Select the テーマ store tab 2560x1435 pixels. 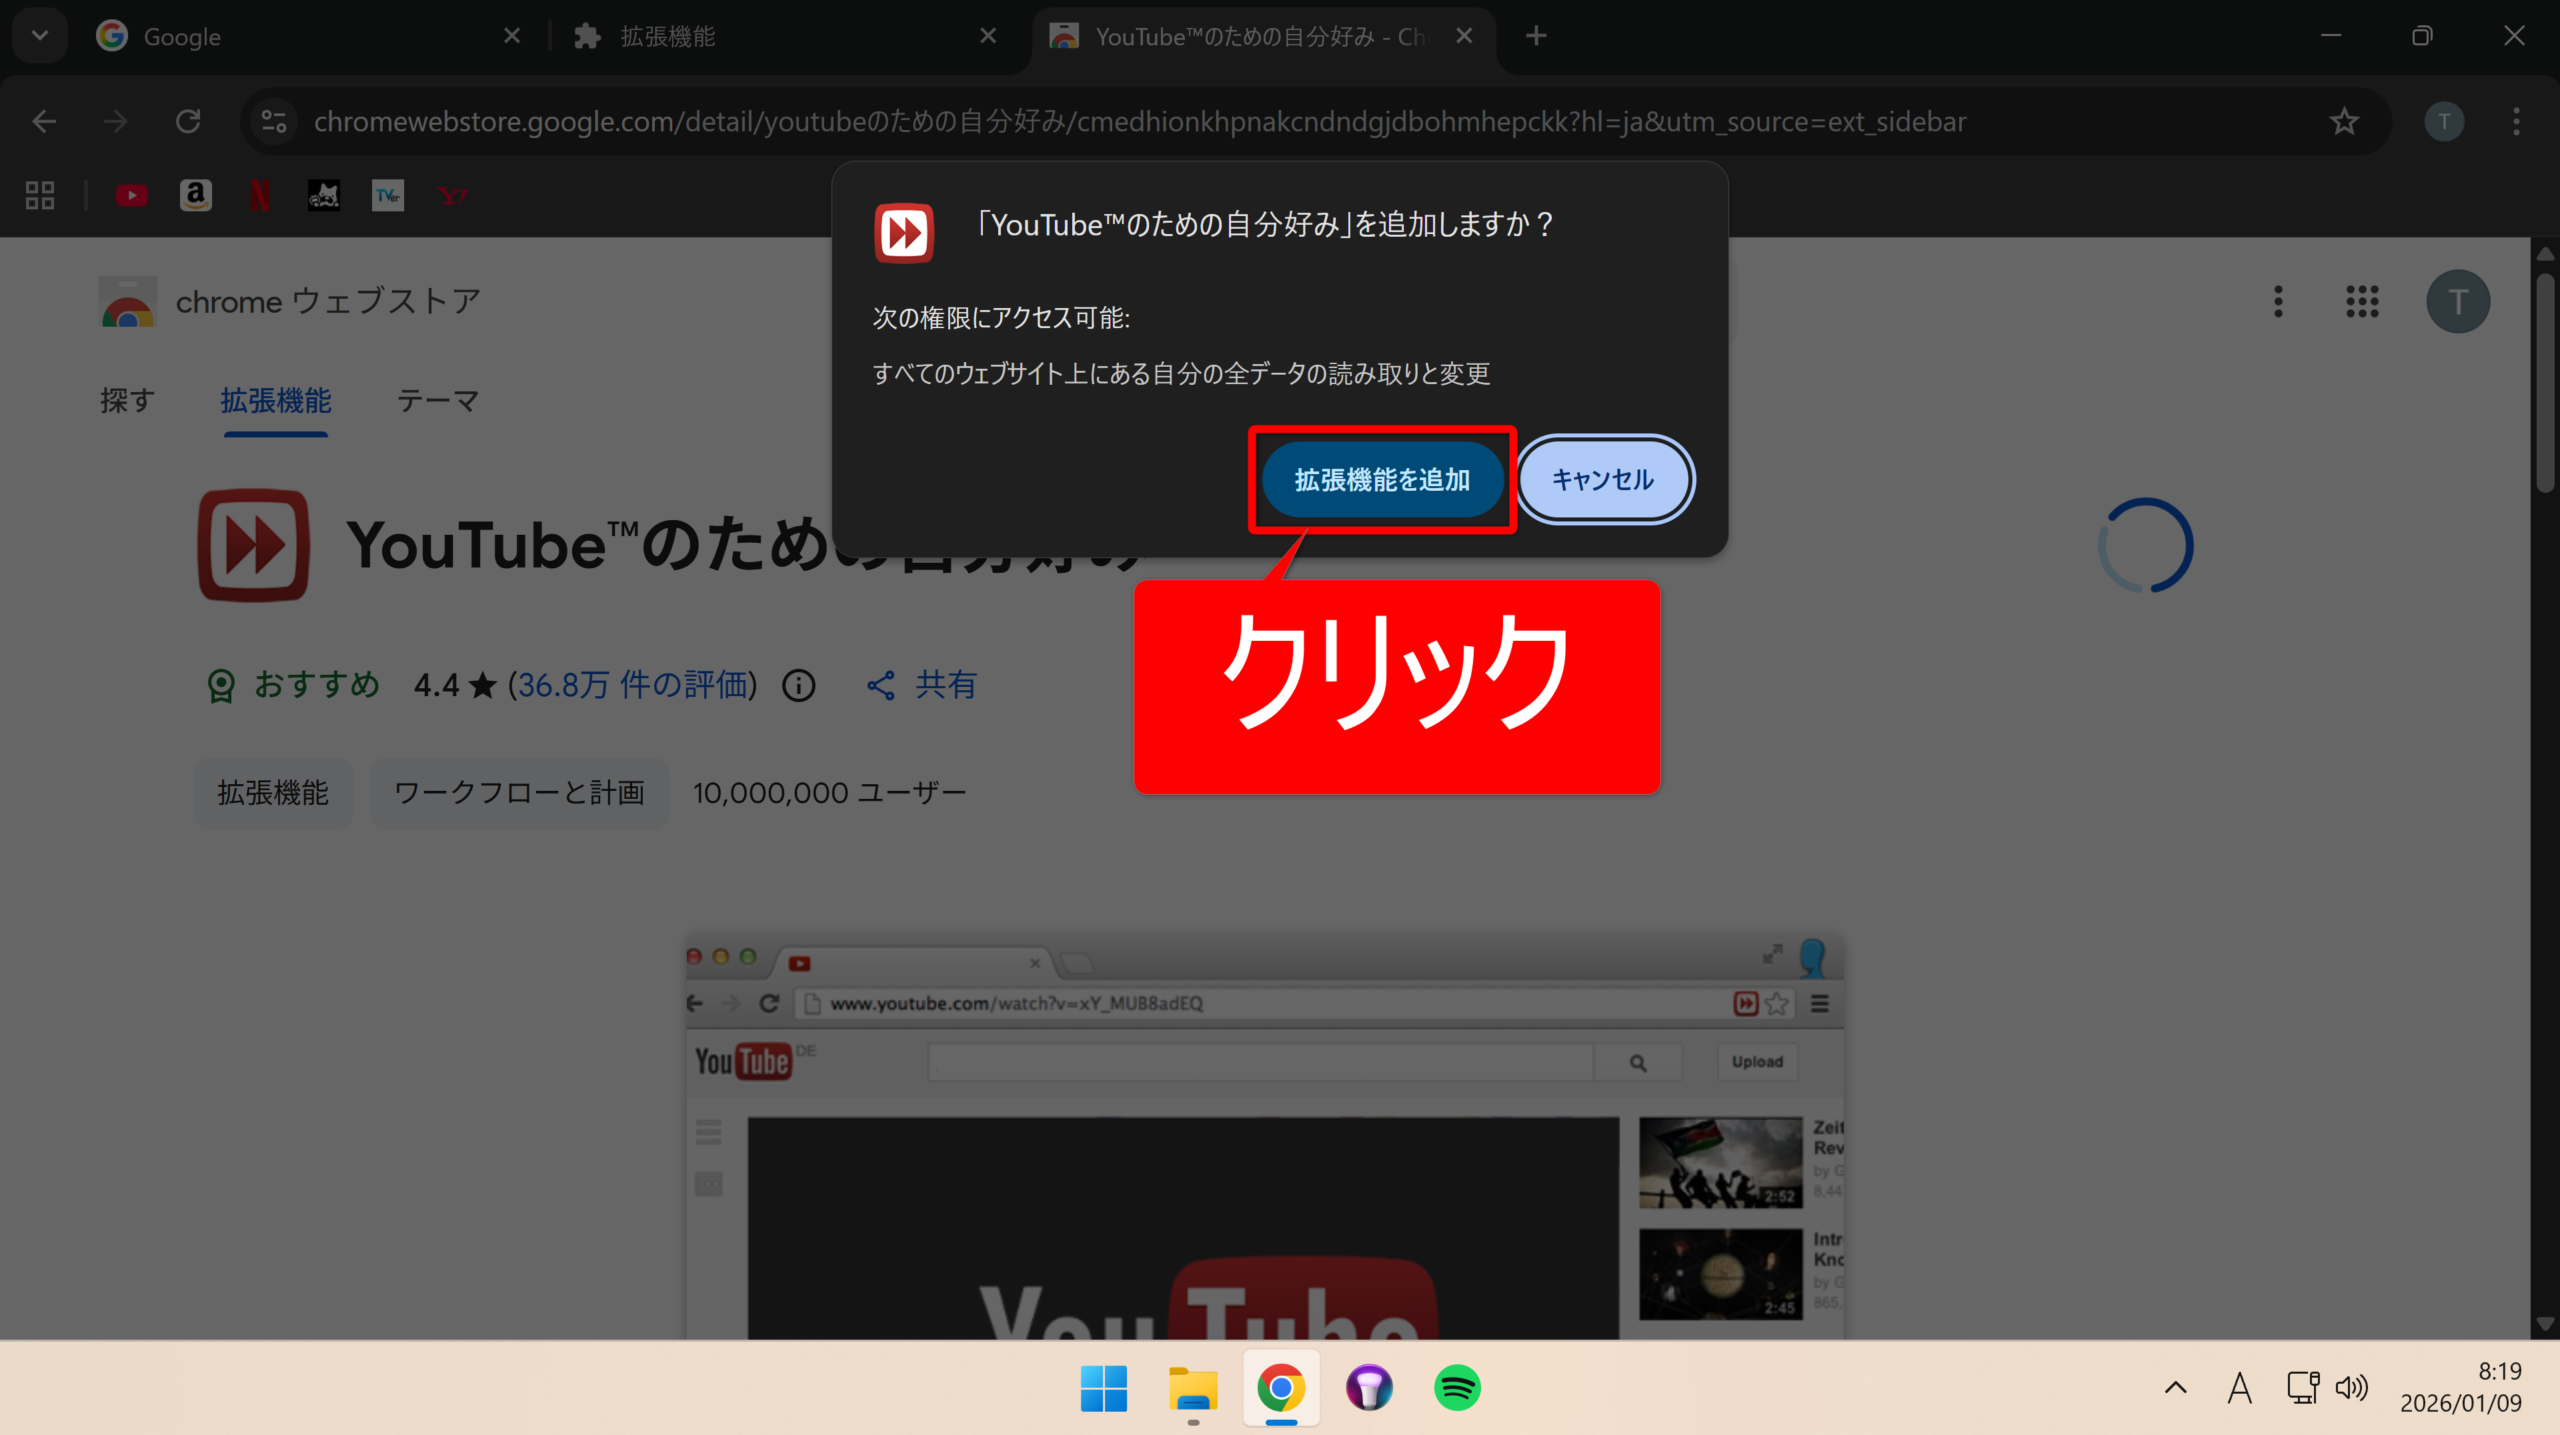437,401
